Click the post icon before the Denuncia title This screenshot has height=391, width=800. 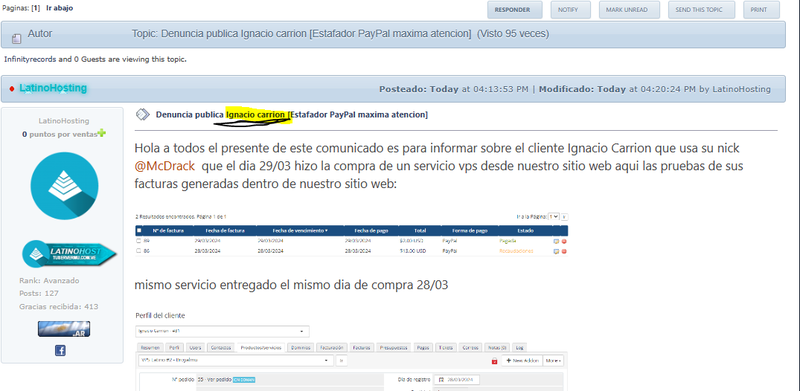pyautogui.click(x=143, y=114)
